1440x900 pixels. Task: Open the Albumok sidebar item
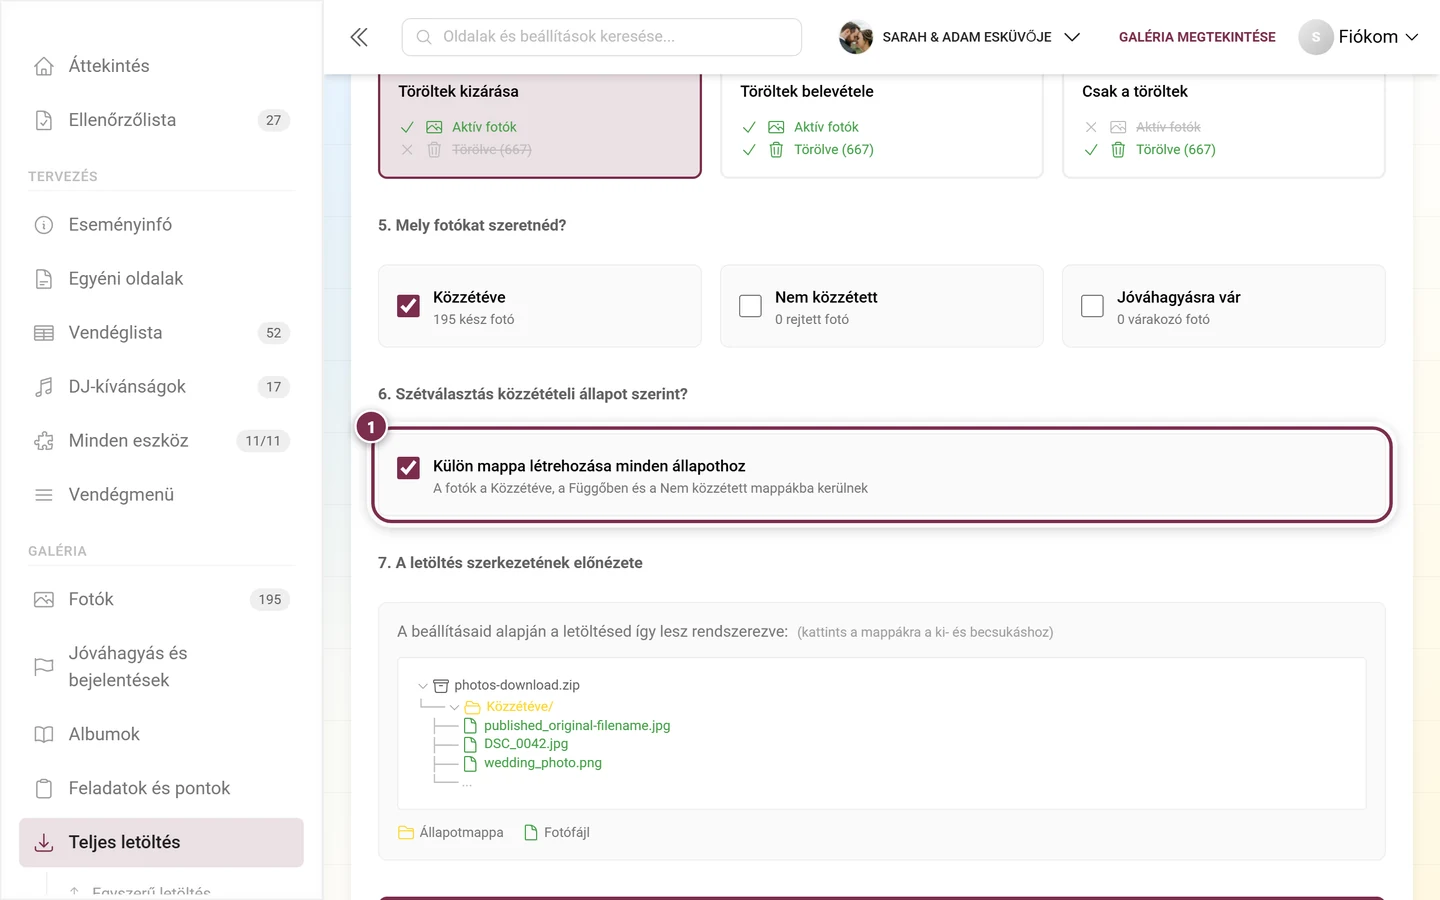161,735
